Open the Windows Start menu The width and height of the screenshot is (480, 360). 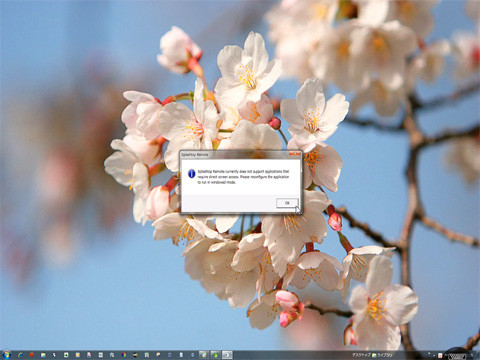pos(6,355)
